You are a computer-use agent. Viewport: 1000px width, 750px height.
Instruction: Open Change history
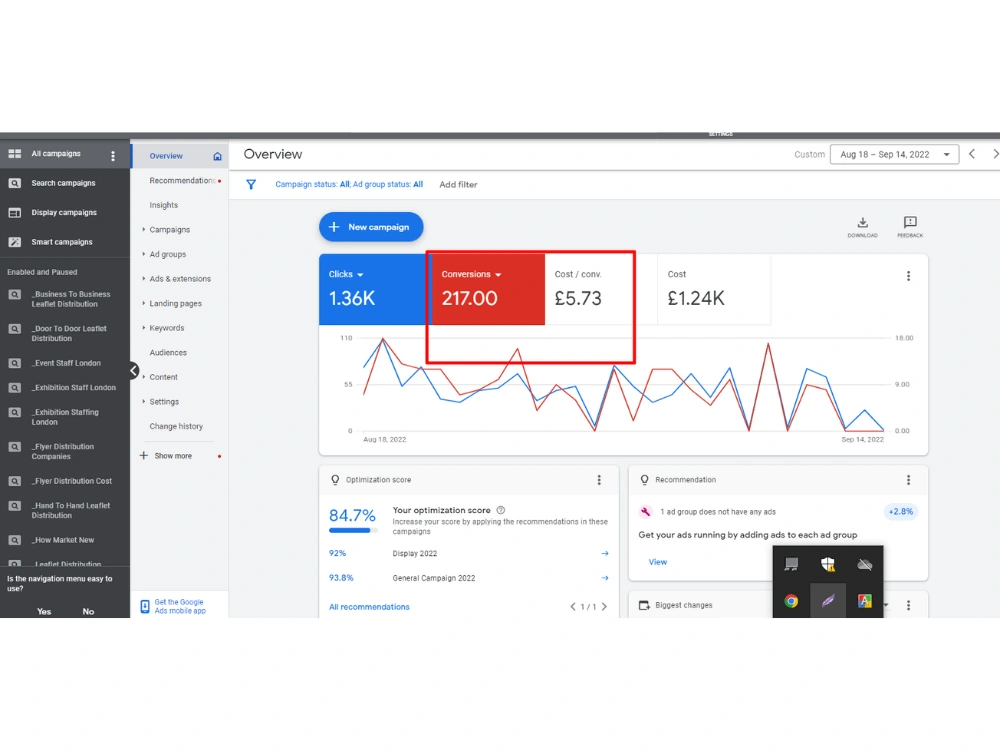click(x=176, y=426)
